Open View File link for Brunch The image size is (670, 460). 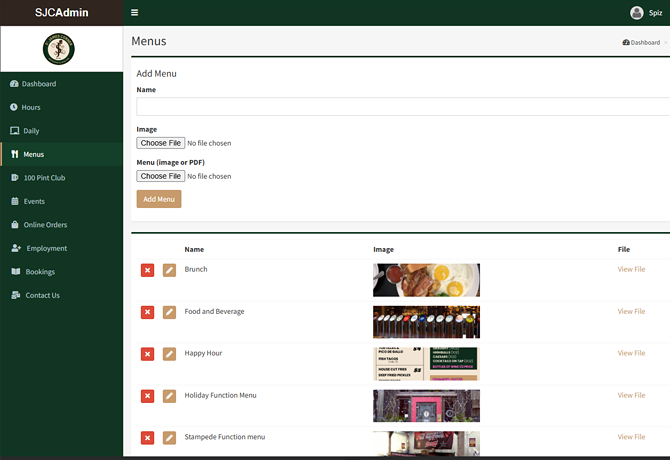click(631, 269)
